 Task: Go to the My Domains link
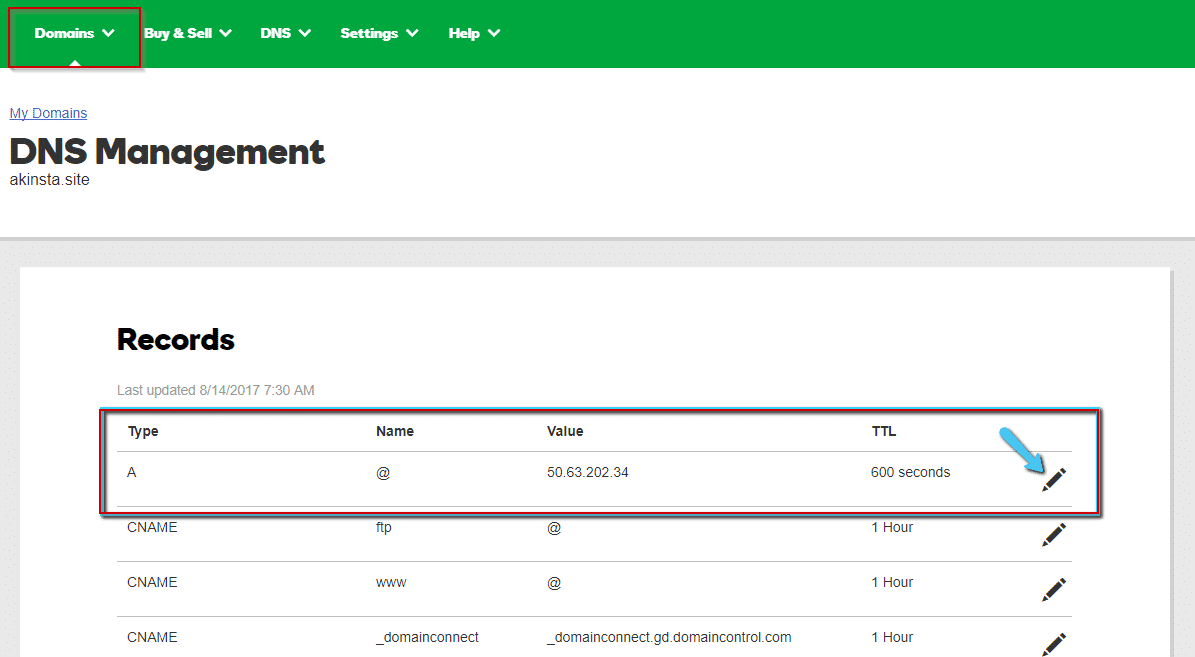click(48, 114)
